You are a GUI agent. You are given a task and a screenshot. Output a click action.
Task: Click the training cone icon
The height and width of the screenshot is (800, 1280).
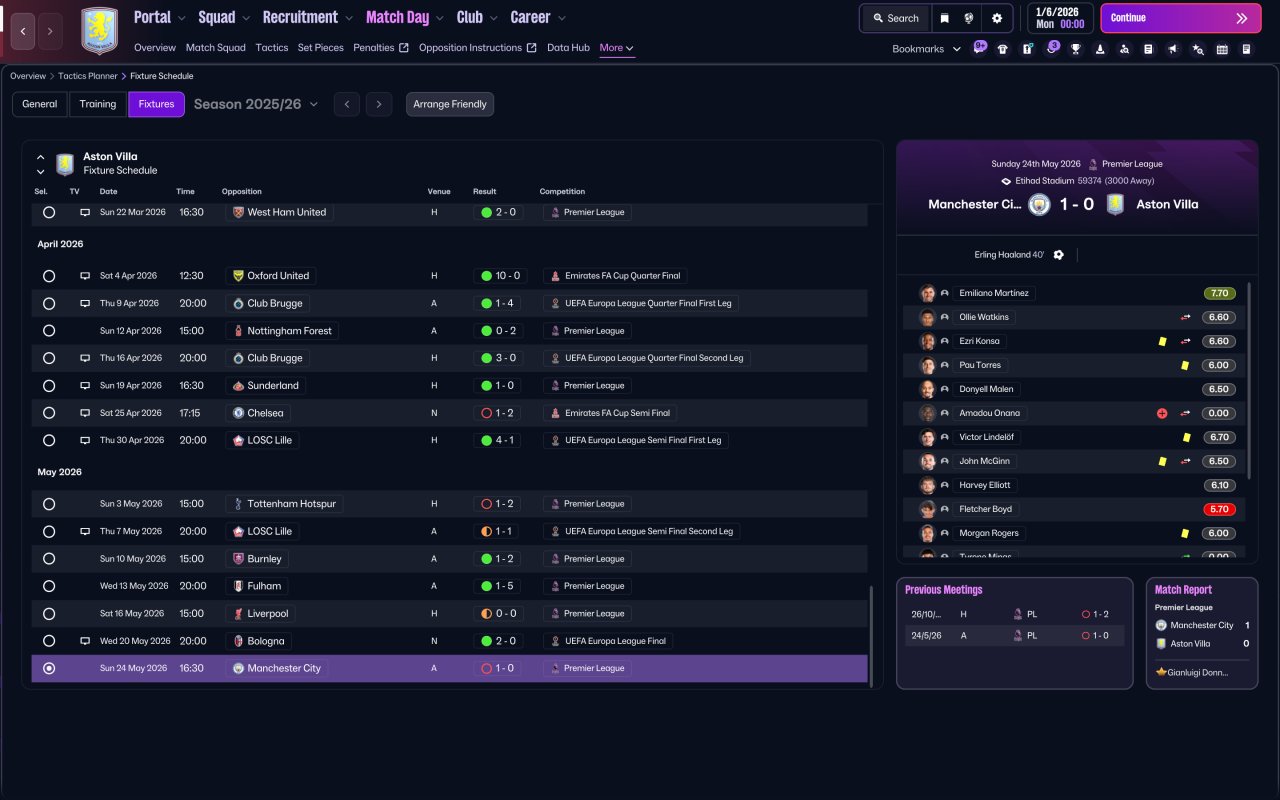click(x=1100, y=49)
